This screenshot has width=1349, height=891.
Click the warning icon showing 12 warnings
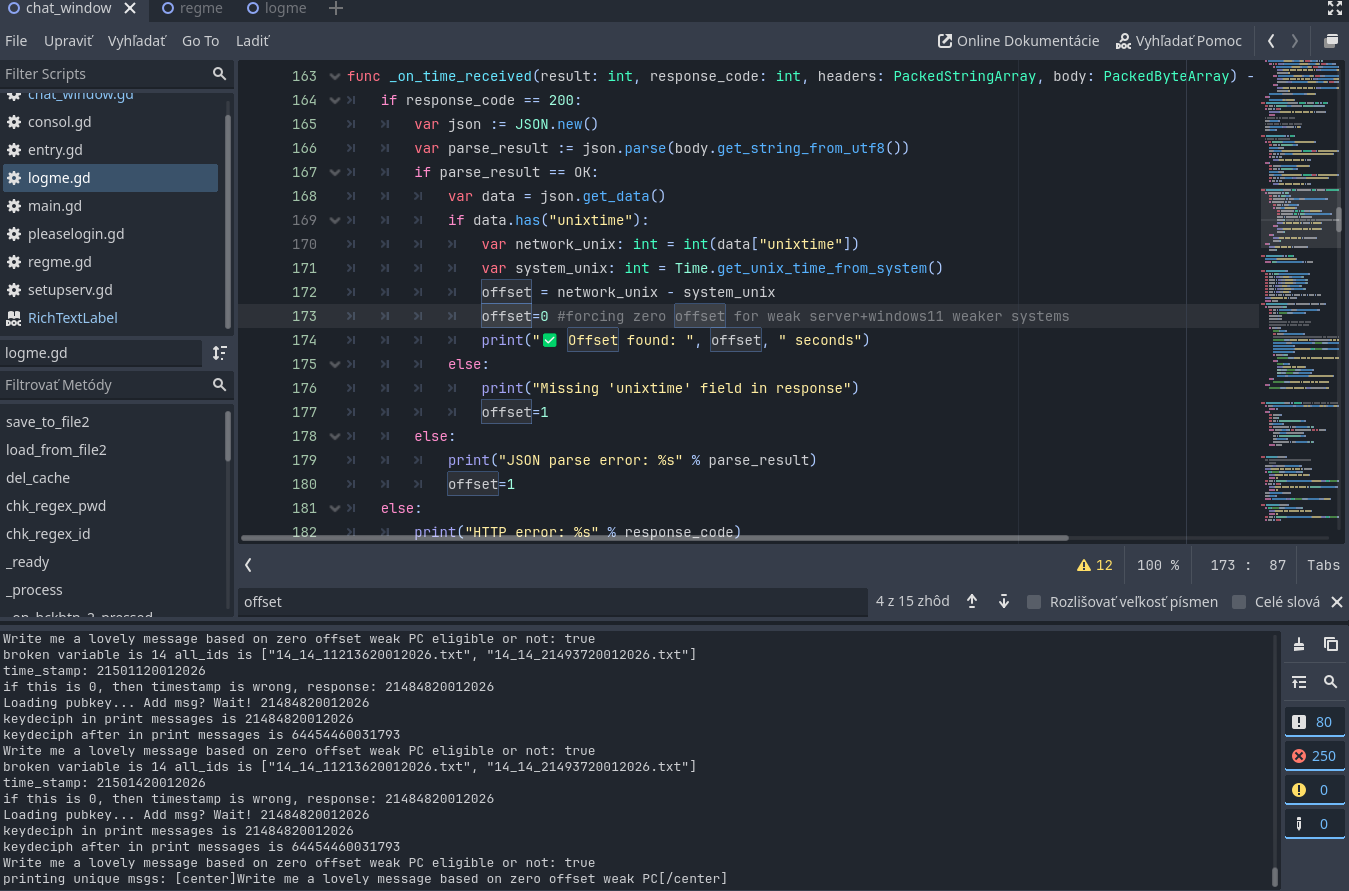click(x=1094, y=565)
